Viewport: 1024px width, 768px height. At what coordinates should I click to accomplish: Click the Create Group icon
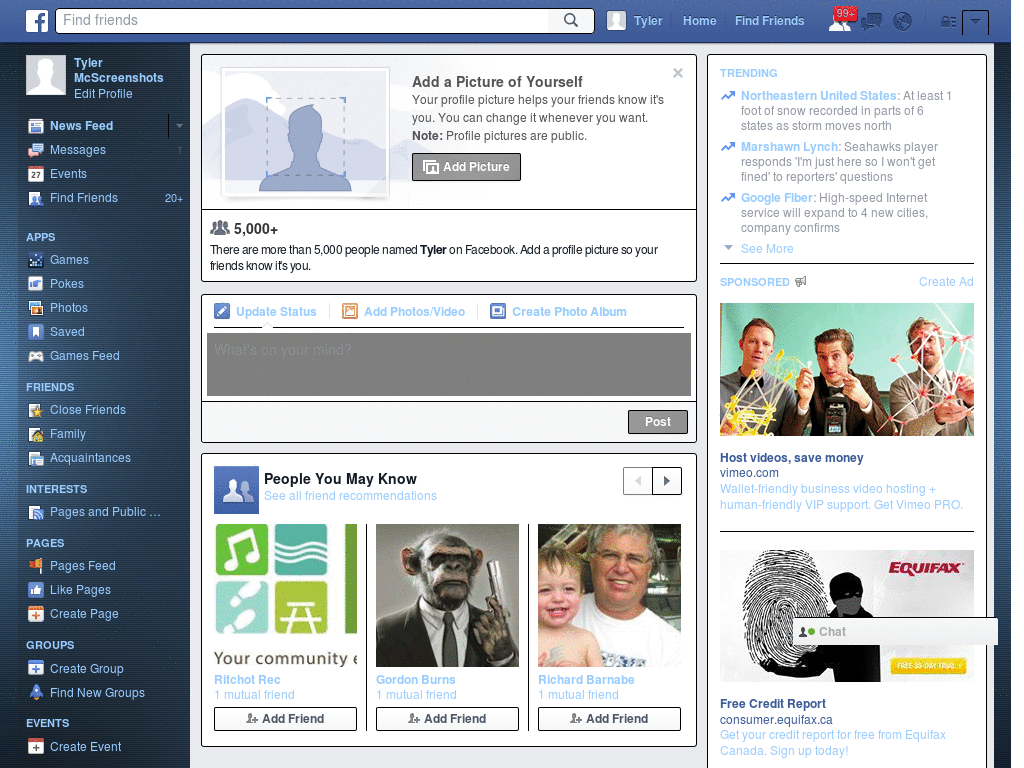point(36,669)
